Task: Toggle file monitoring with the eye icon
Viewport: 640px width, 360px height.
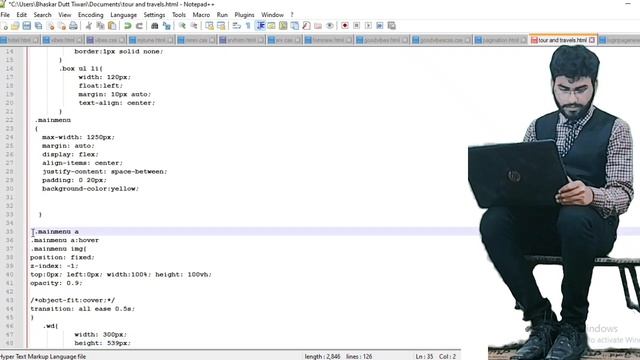Action: [329, 26]
